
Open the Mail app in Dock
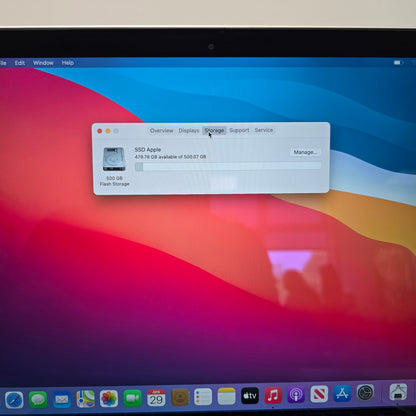pyautogui.click(x=62, y=399)
